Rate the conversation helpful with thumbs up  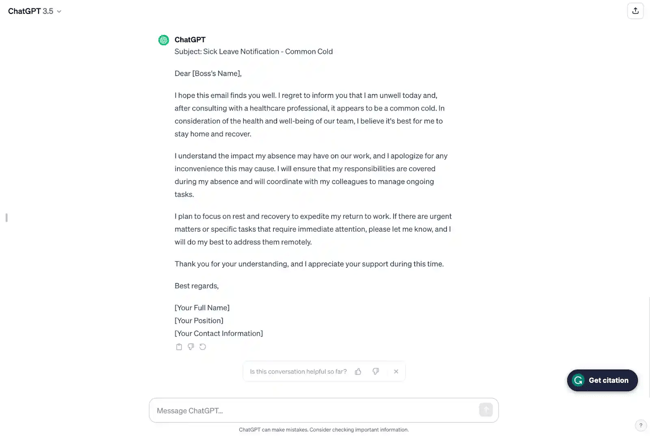[x=358, y=372]
